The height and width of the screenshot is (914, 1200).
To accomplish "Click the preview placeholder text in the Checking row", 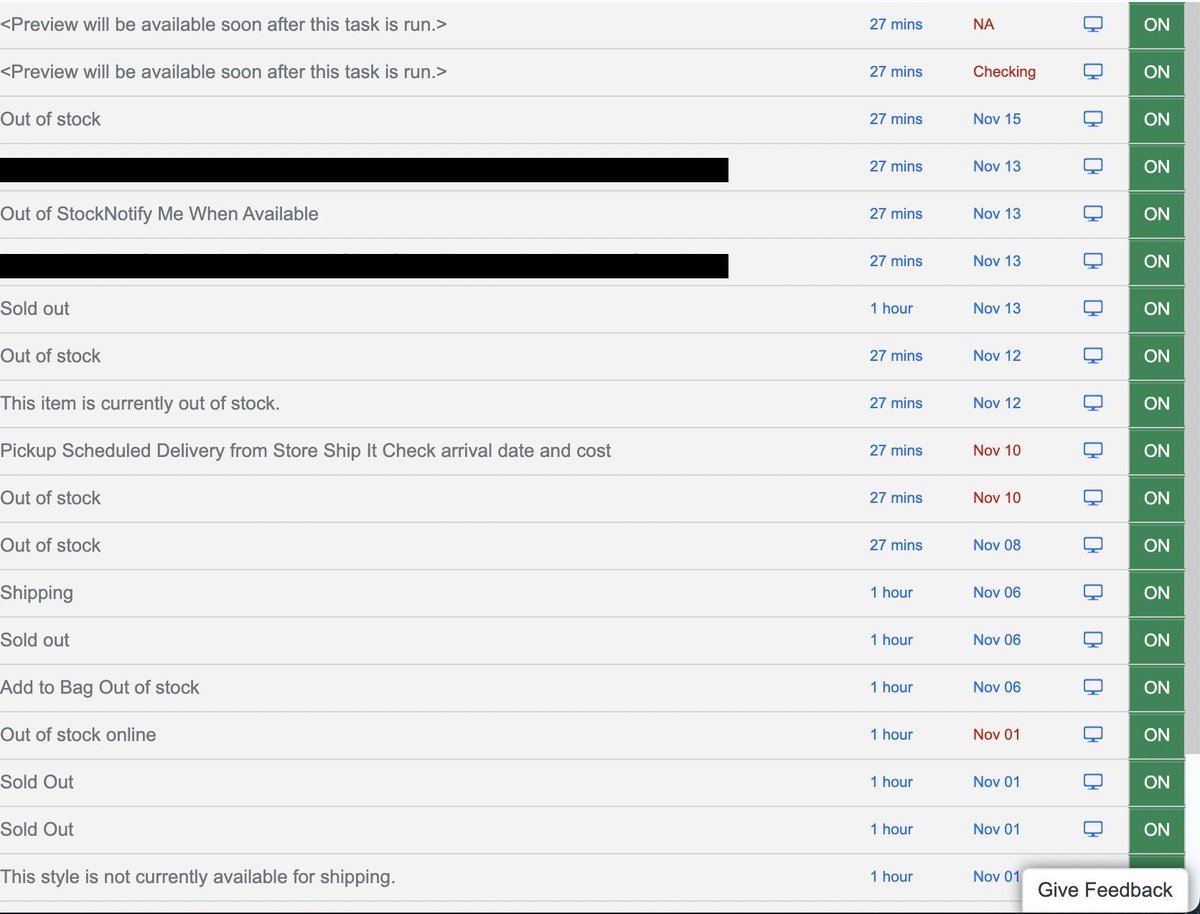I will coord(223,72).
